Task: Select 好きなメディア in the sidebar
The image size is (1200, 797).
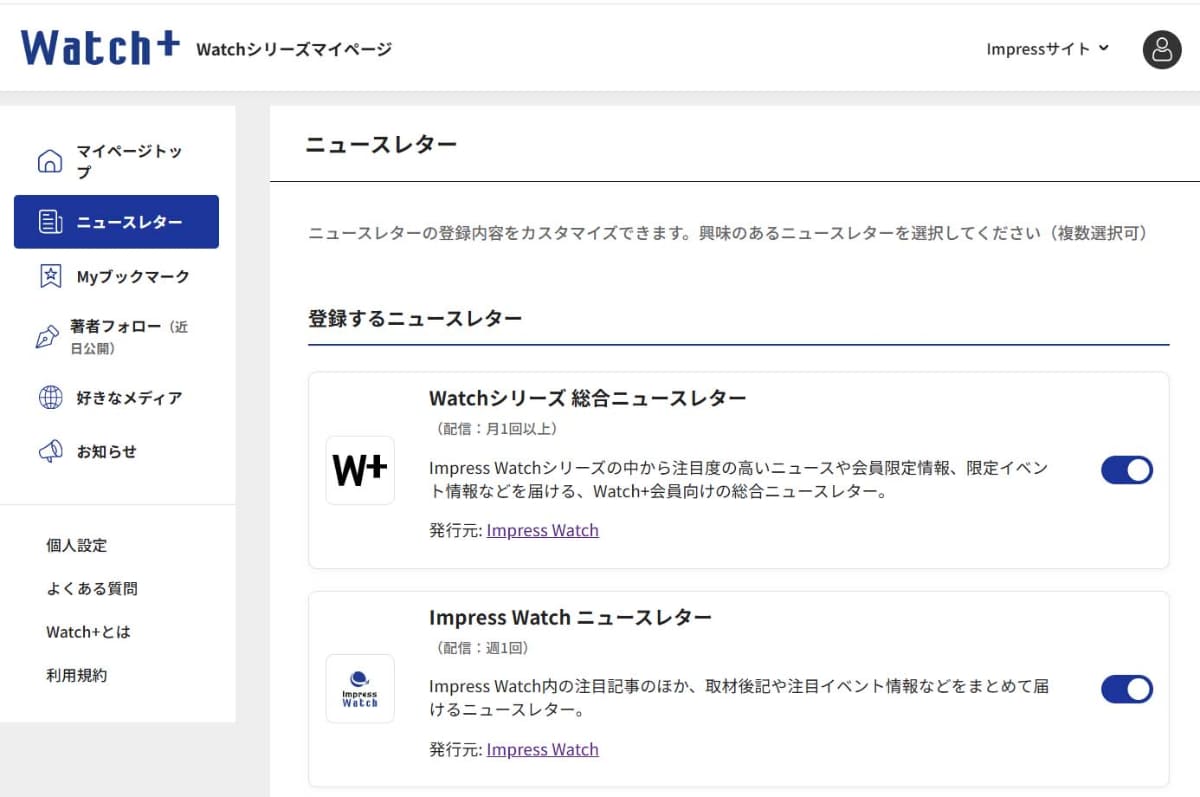Action: [x=116, y=398]
